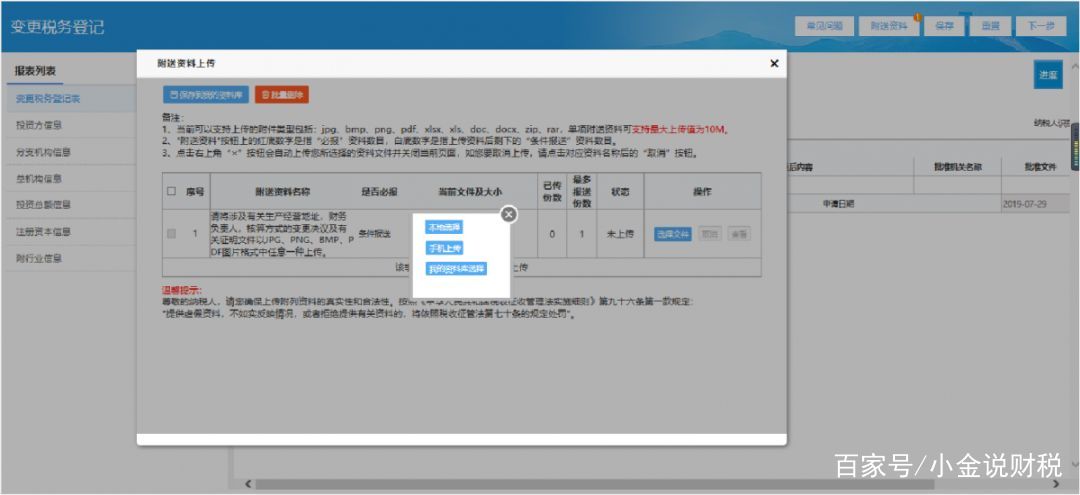1080x495 pixels.
Task: Select 附行业信息 in the report list
Action: pos(69,259)
